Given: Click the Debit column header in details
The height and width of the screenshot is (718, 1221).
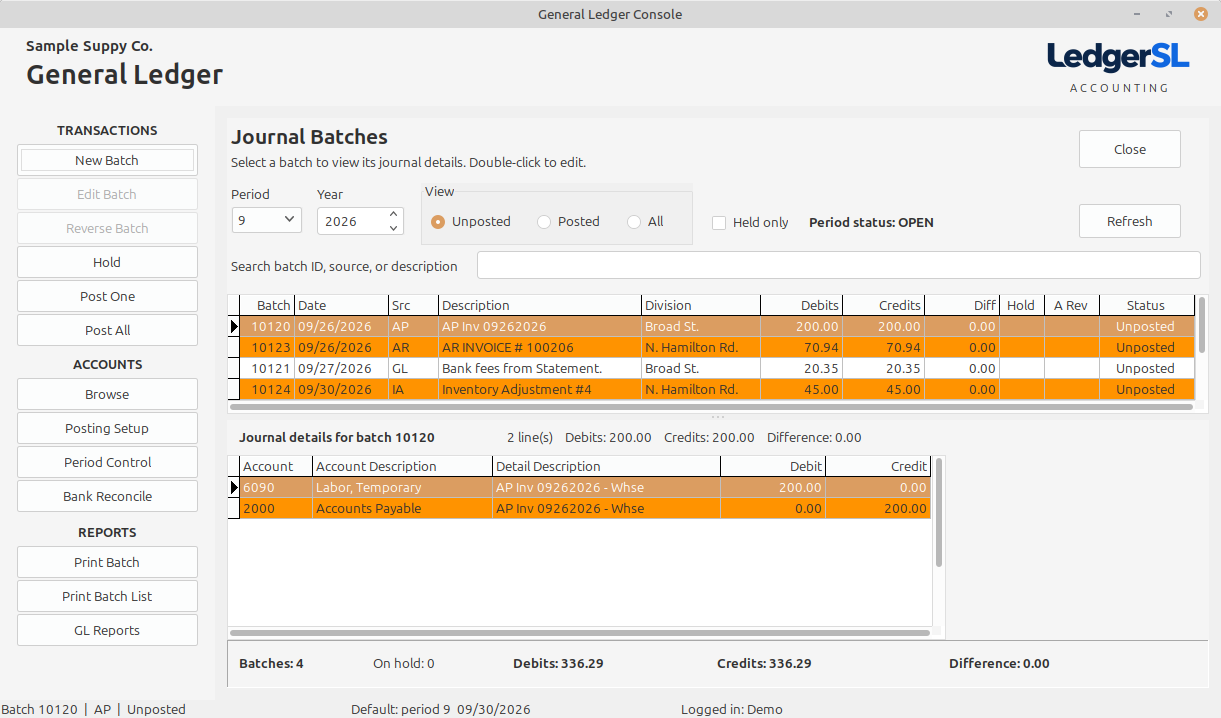Looking at the screenshot, I should (x=774, y=466).
